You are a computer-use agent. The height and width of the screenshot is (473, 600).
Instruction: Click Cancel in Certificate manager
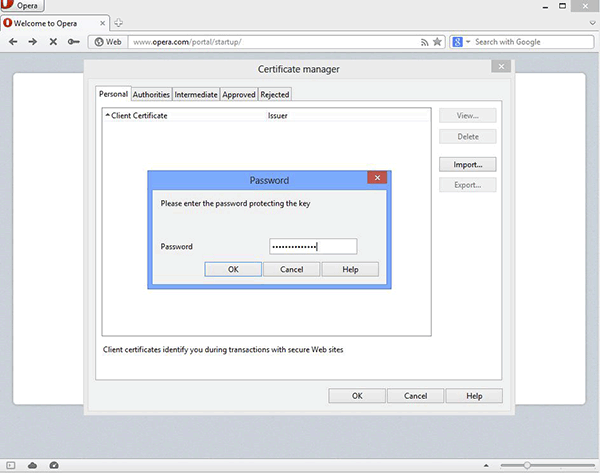pos(416,396)
